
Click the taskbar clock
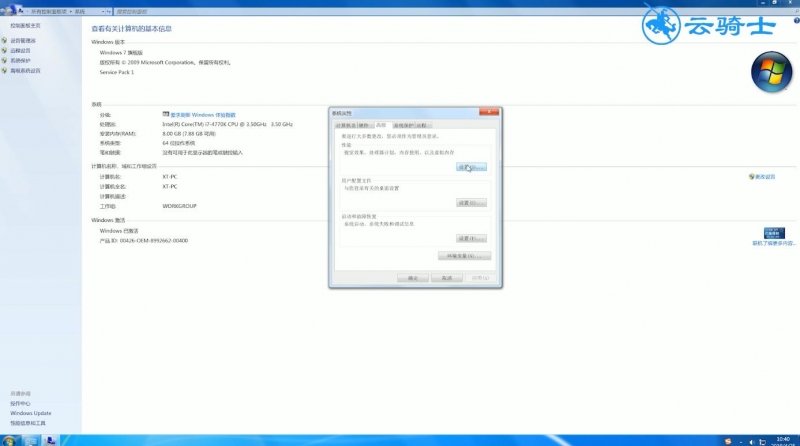tap(783, 441)
